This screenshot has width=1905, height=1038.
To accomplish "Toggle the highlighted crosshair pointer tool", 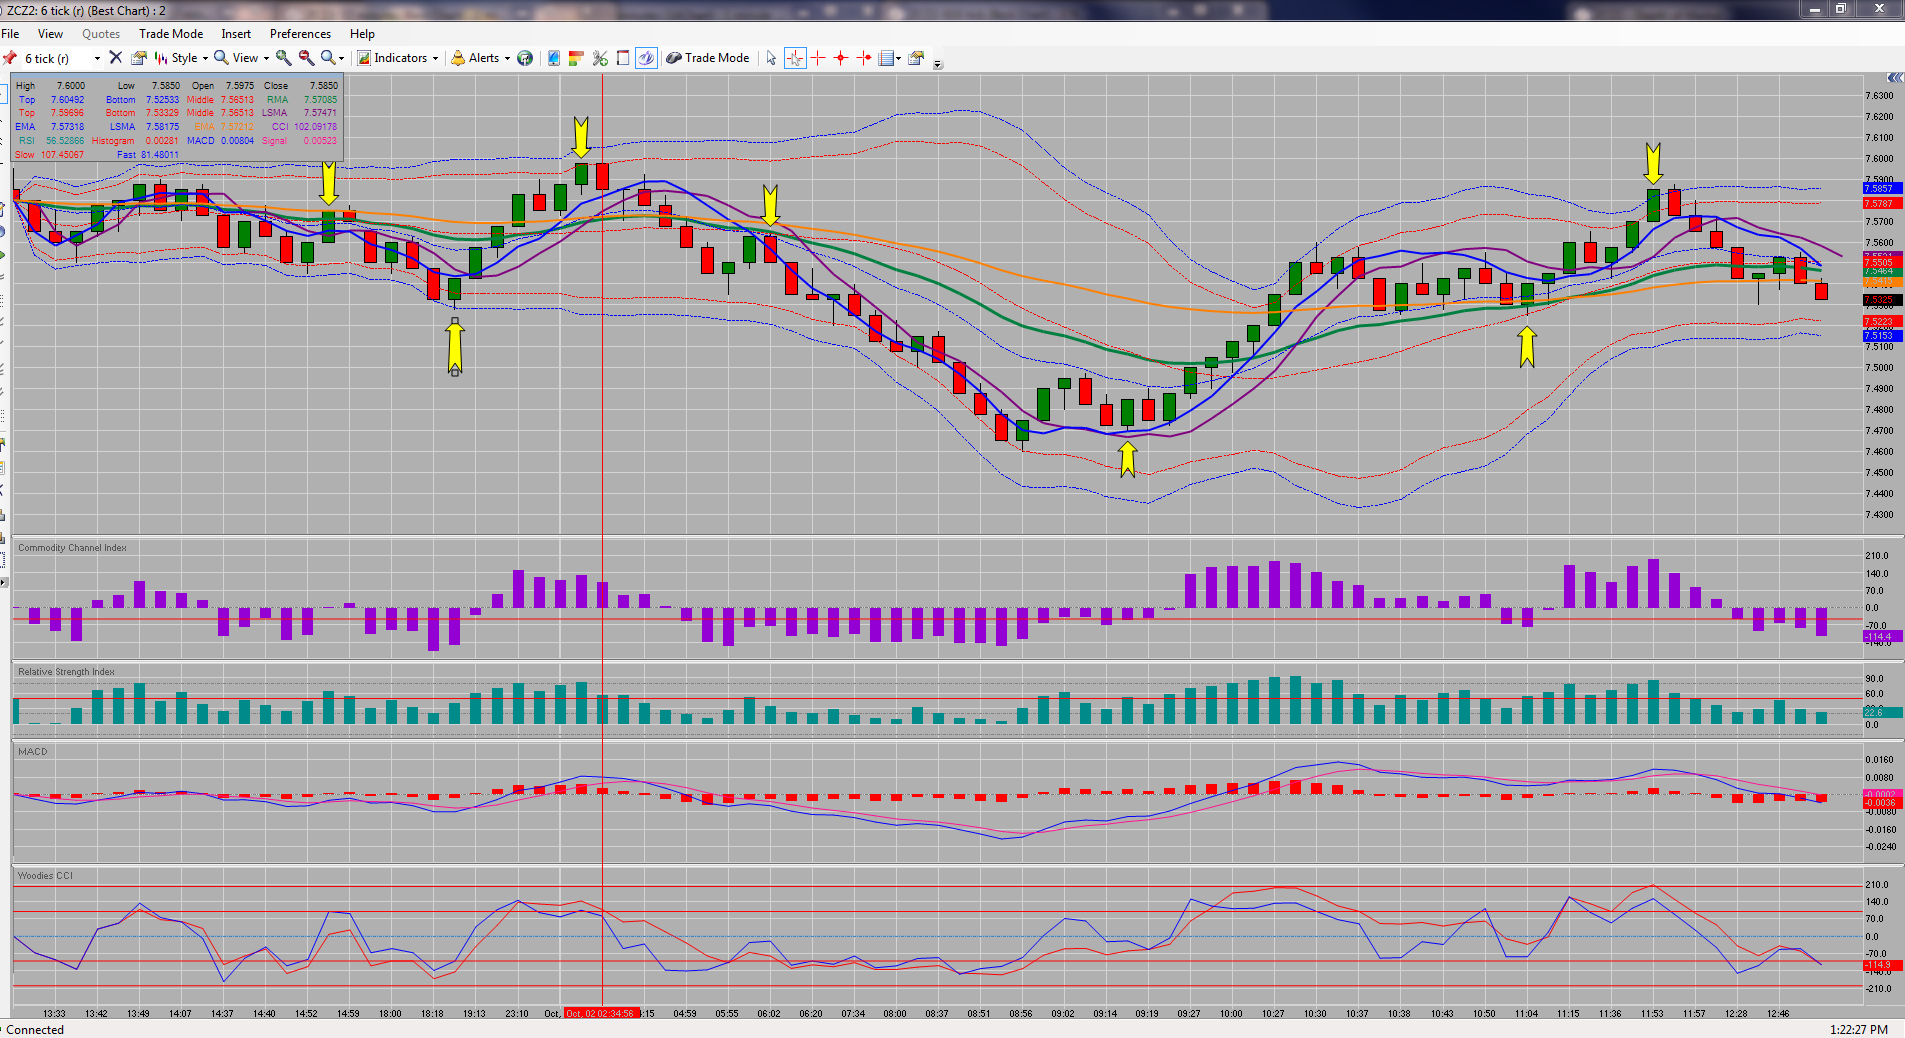I will 795,58.
